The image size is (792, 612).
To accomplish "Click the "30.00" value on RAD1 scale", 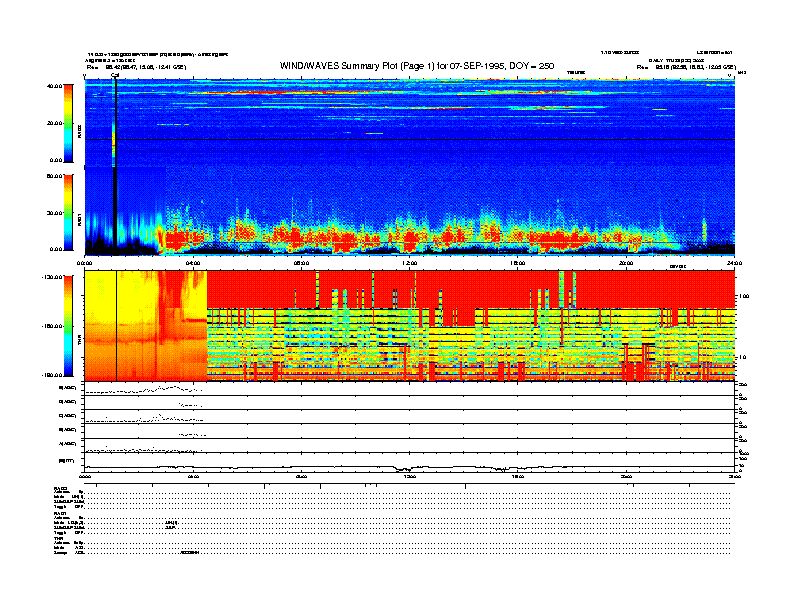I will coord(54,213).
